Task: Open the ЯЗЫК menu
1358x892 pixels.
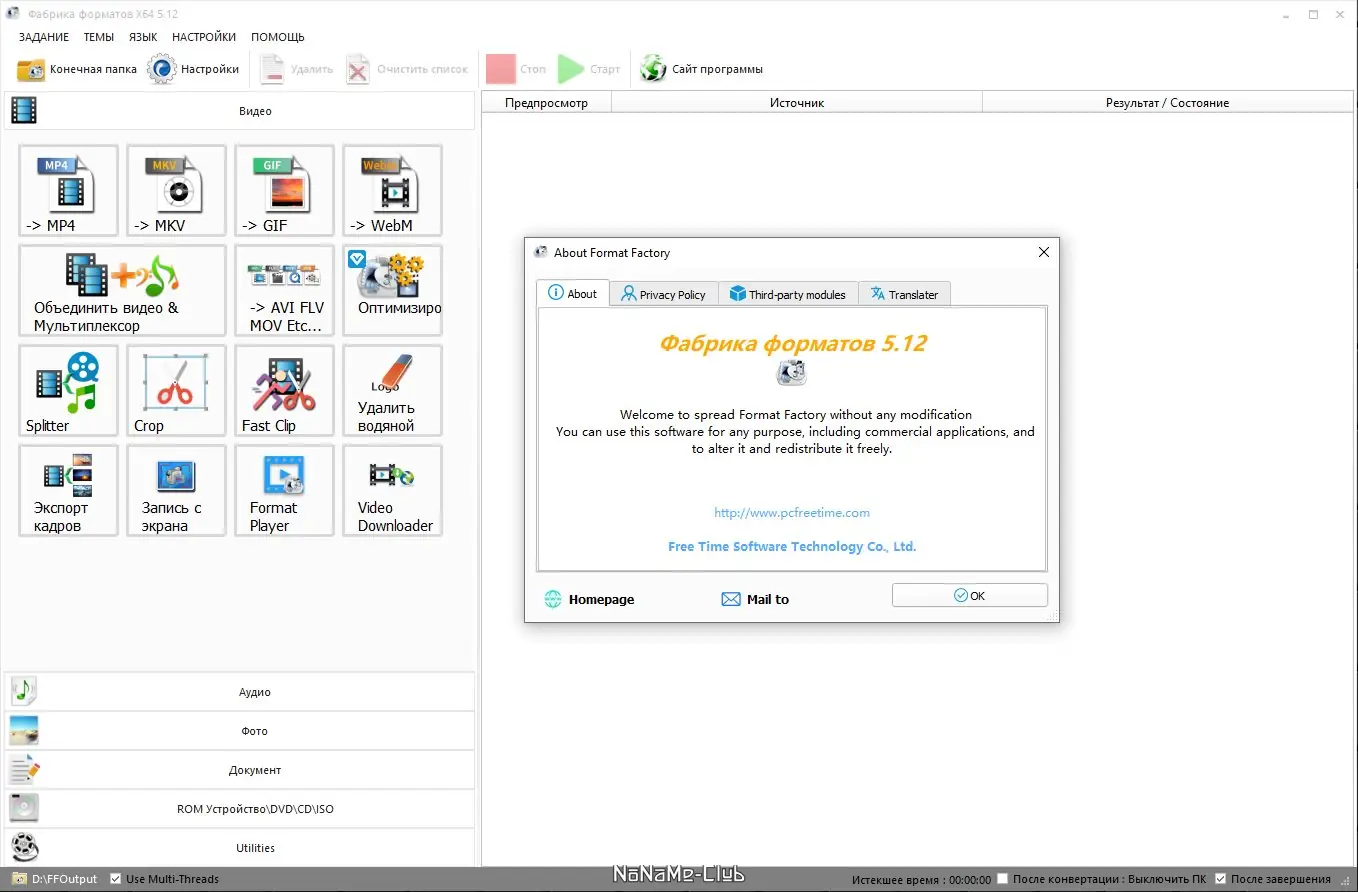Action: coord(143,37)
